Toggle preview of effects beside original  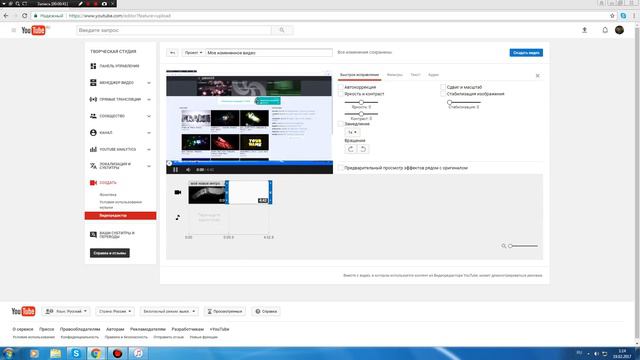pos(341,168)
